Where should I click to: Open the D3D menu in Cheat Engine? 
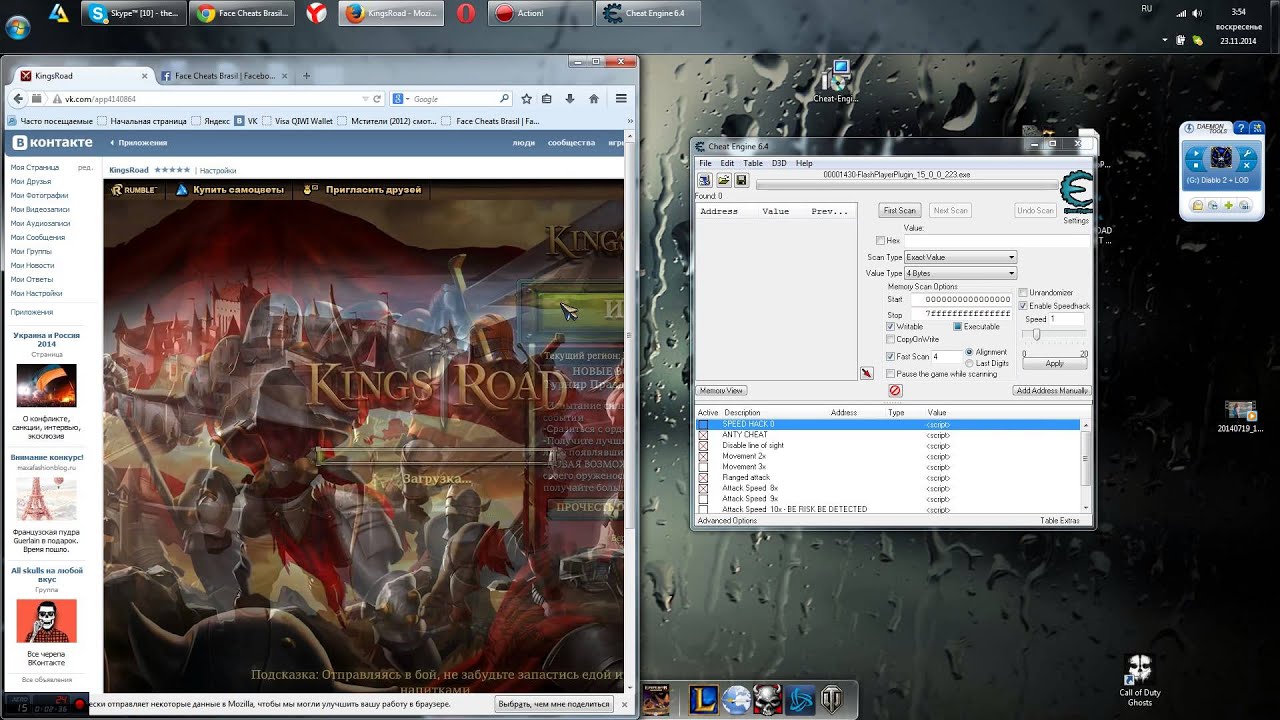click(x=779, y=163)
